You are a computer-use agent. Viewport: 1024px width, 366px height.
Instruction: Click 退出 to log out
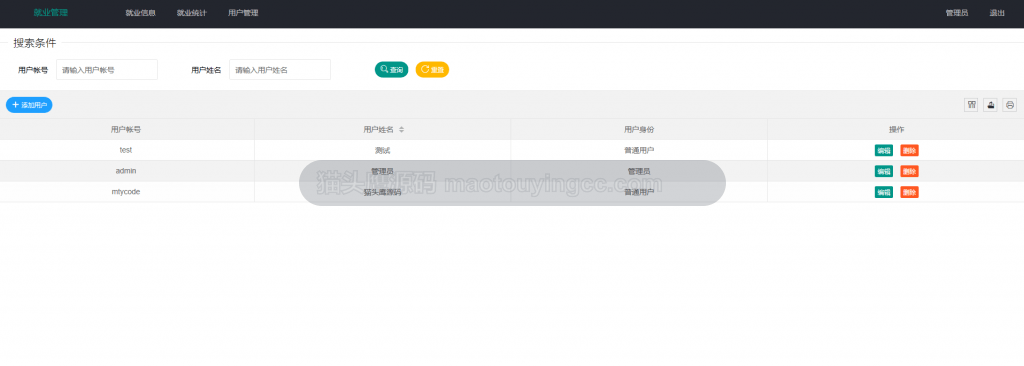pyautogui.click(x=997, y=13)
